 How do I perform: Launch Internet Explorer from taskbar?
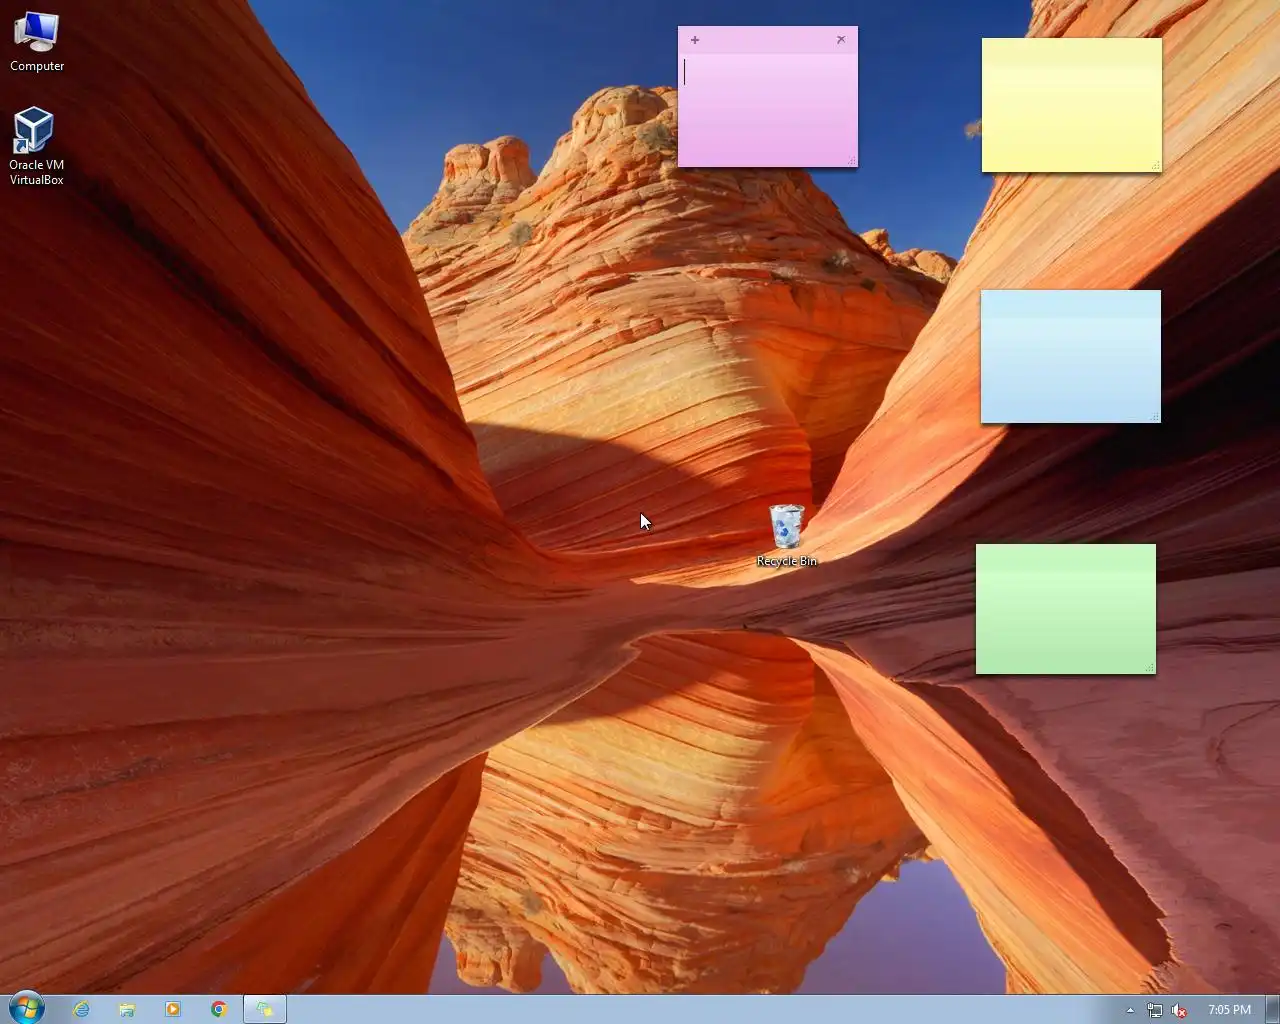(81, 1009)
